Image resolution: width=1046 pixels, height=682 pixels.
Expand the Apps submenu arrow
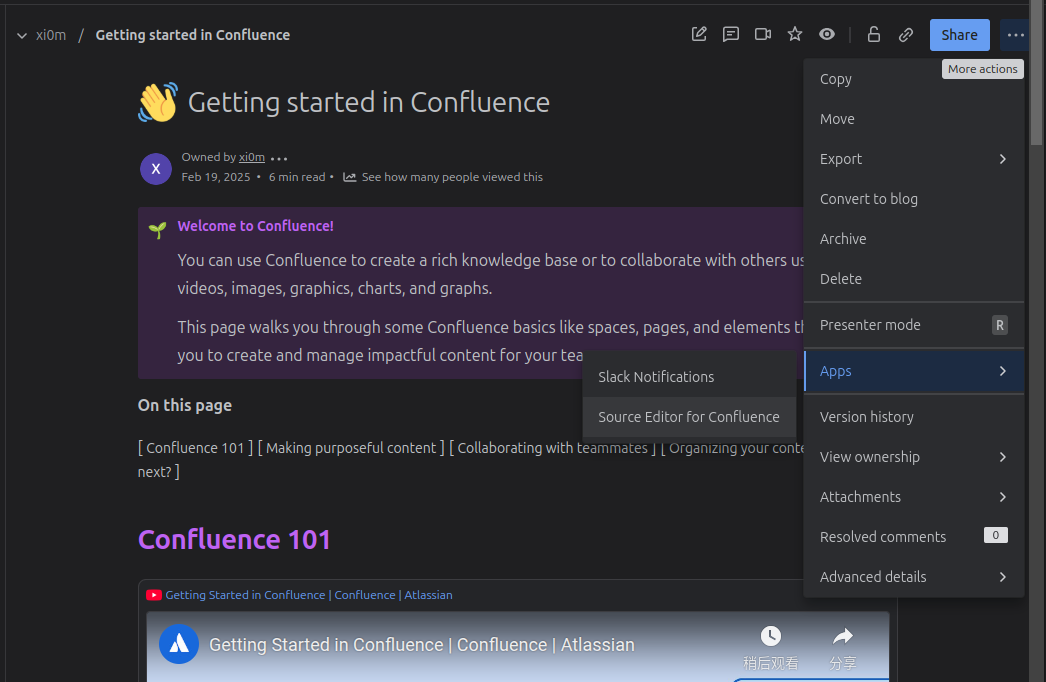tap(1002, 371)
